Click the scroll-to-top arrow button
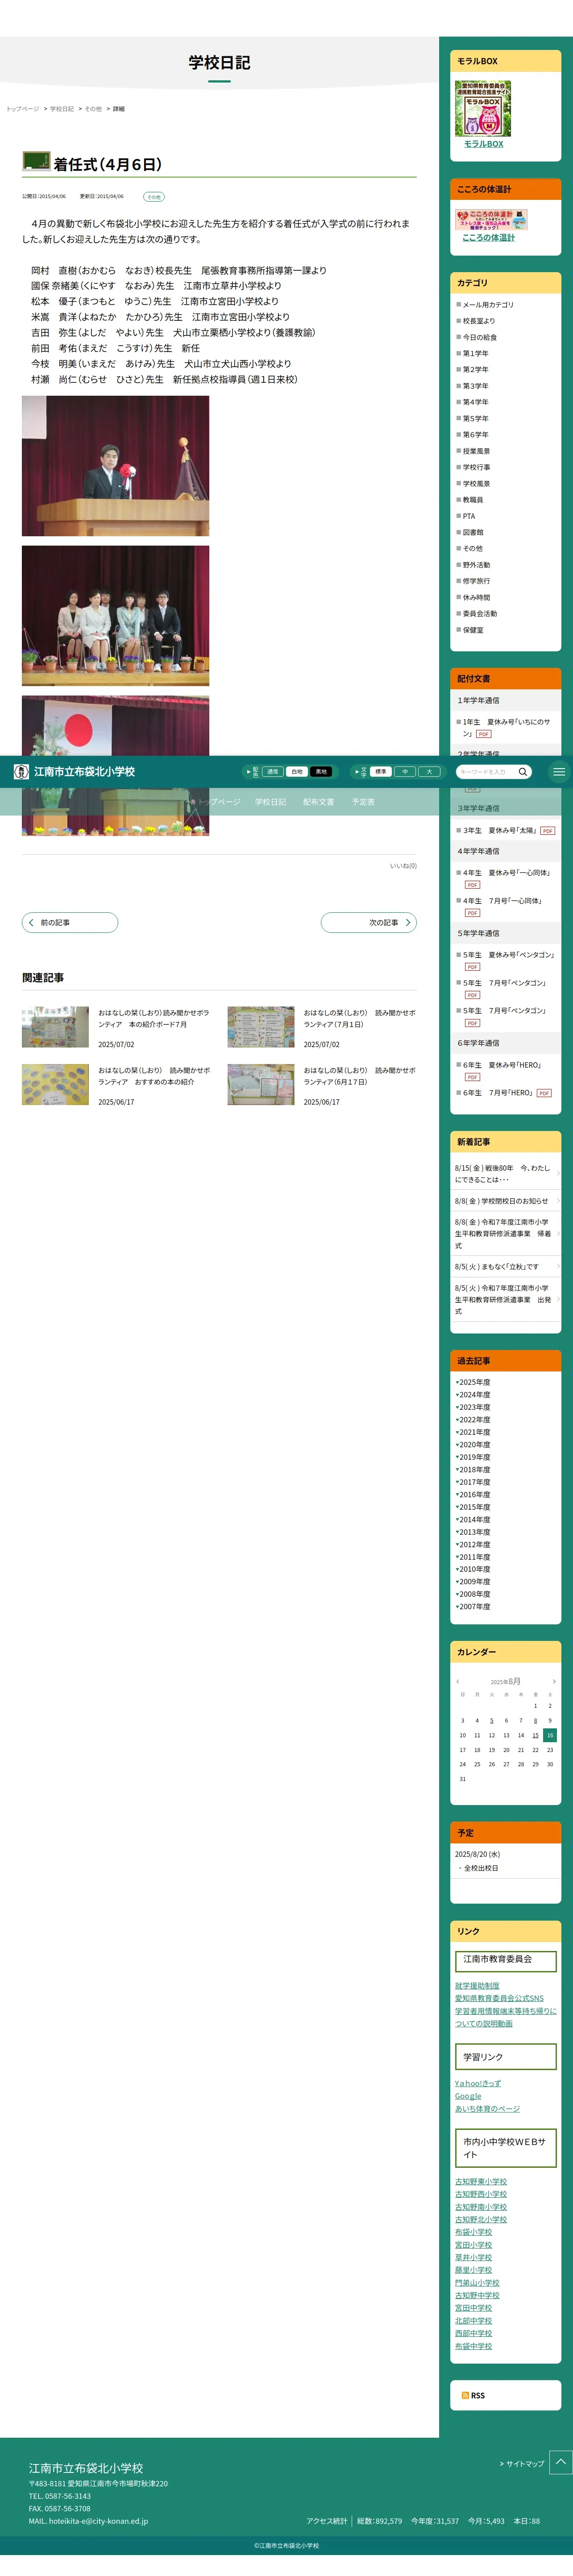573x2576 pixels. [x=560, y=2462]
